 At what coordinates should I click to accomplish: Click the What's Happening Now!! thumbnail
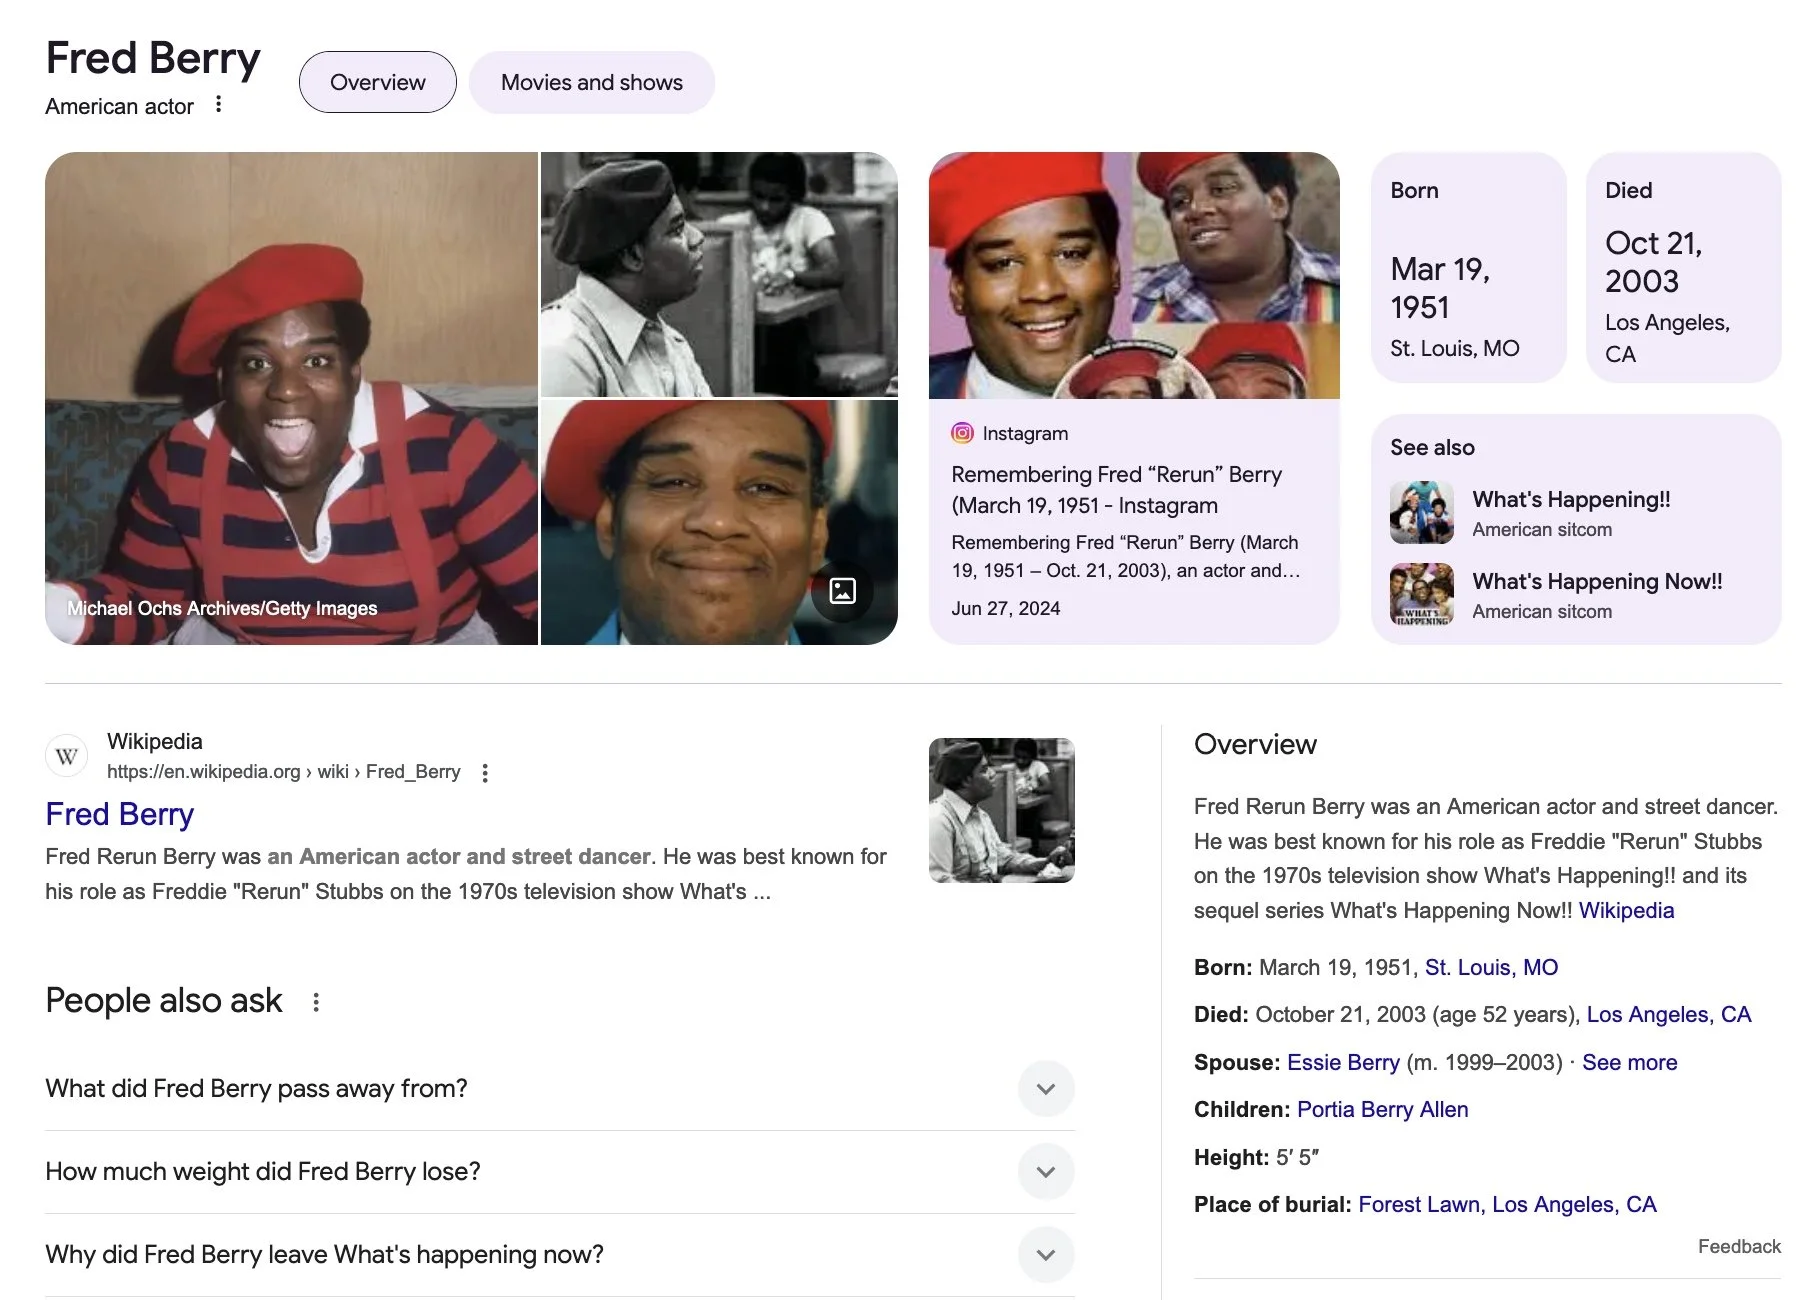coord(1421,594)
